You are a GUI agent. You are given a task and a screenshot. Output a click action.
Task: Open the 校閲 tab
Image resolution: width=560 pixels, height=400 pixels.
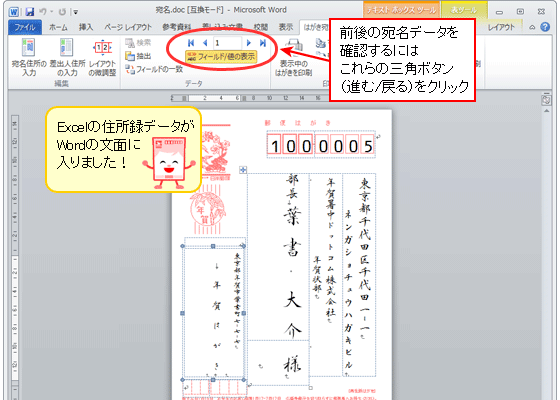pyautogui.click(x=261, y=27)
